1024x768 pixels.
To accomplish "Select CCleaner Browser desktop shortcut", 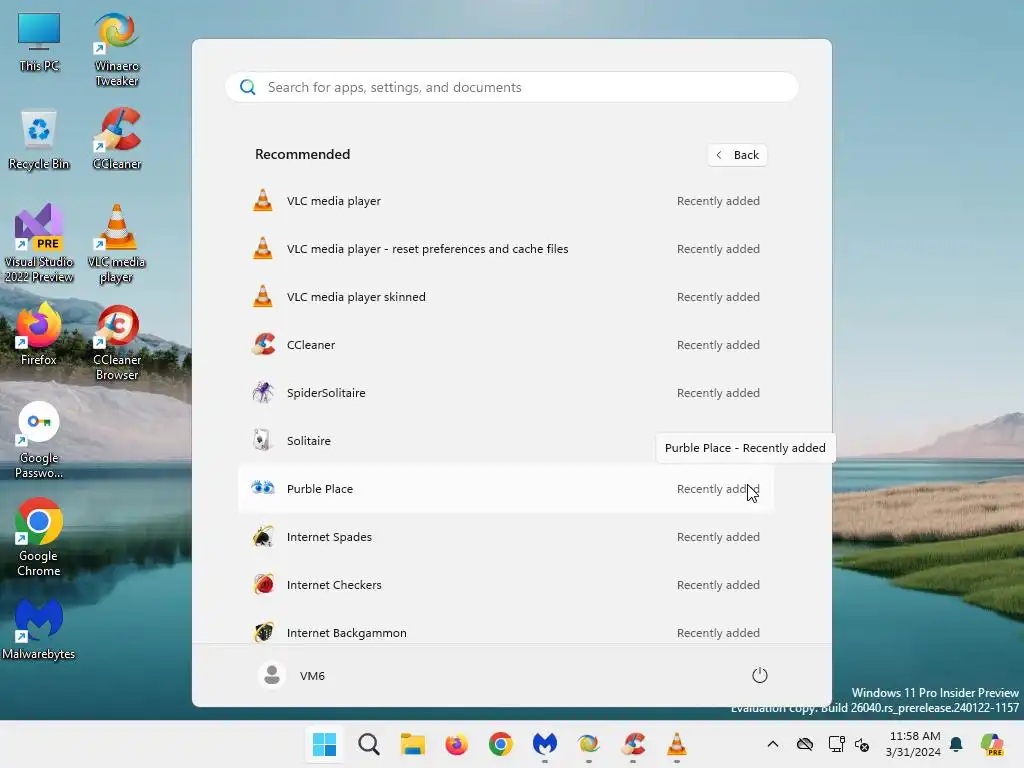I will (x=117, y=343).
